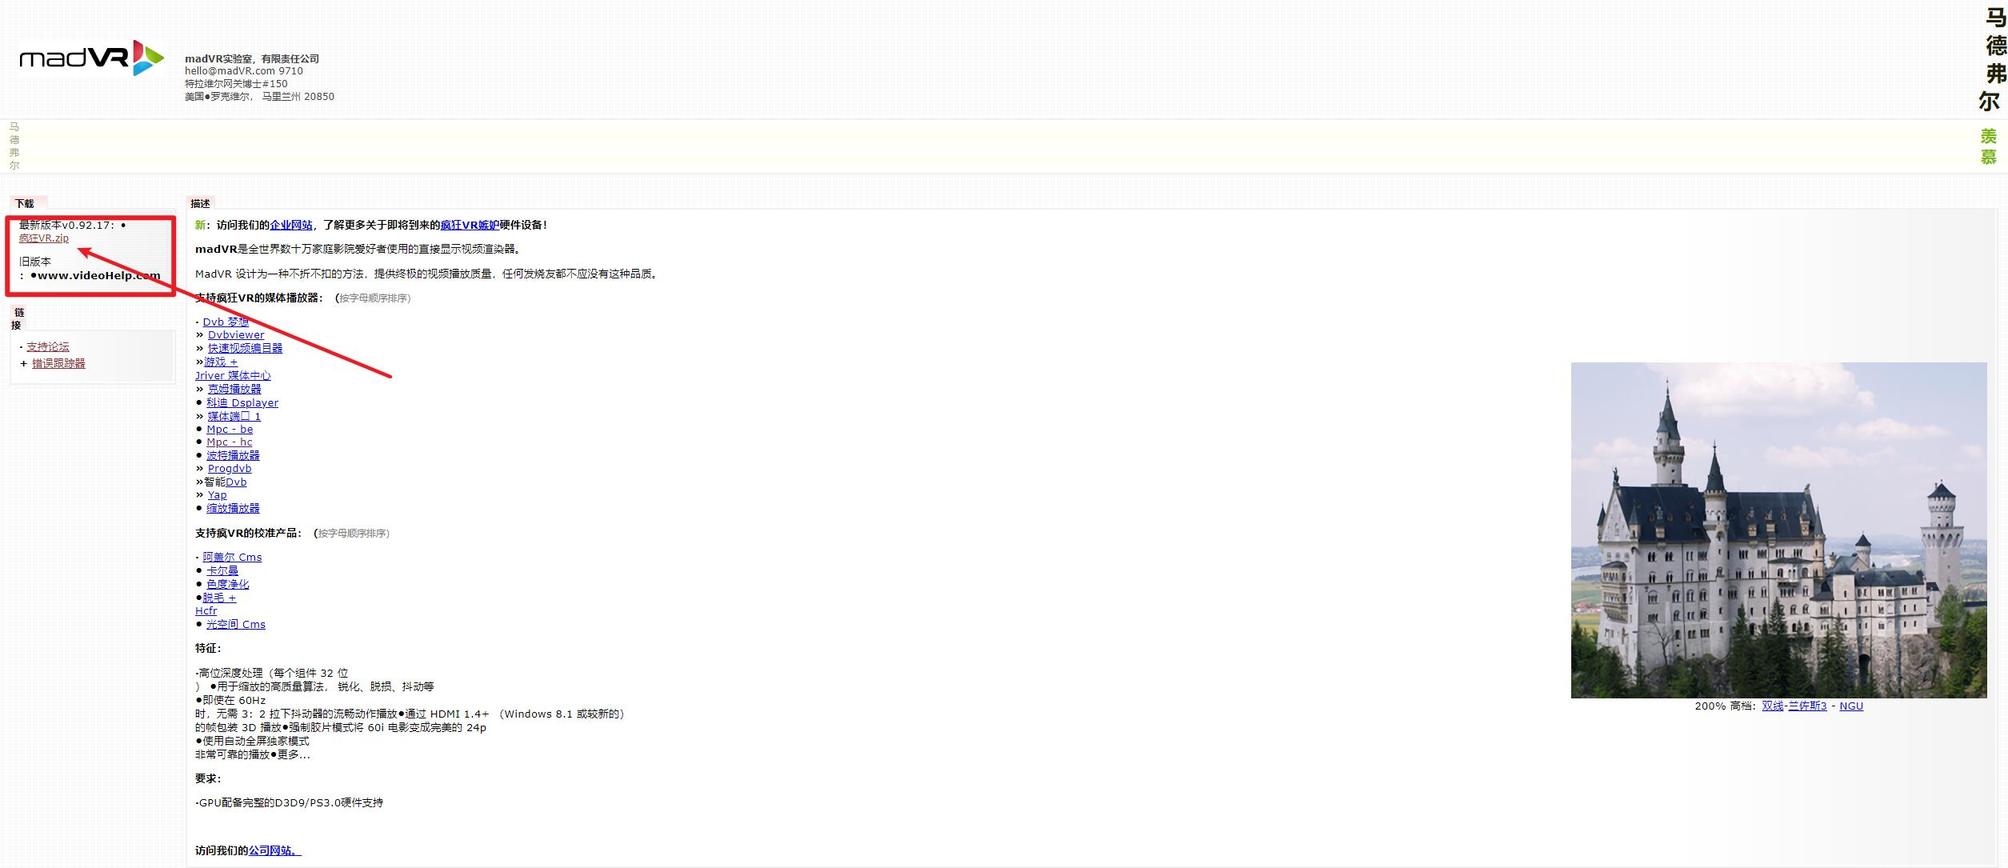Viewport: 2008px width, 868px height.
Task: Click the madVR logo
Action: point(91,58)
